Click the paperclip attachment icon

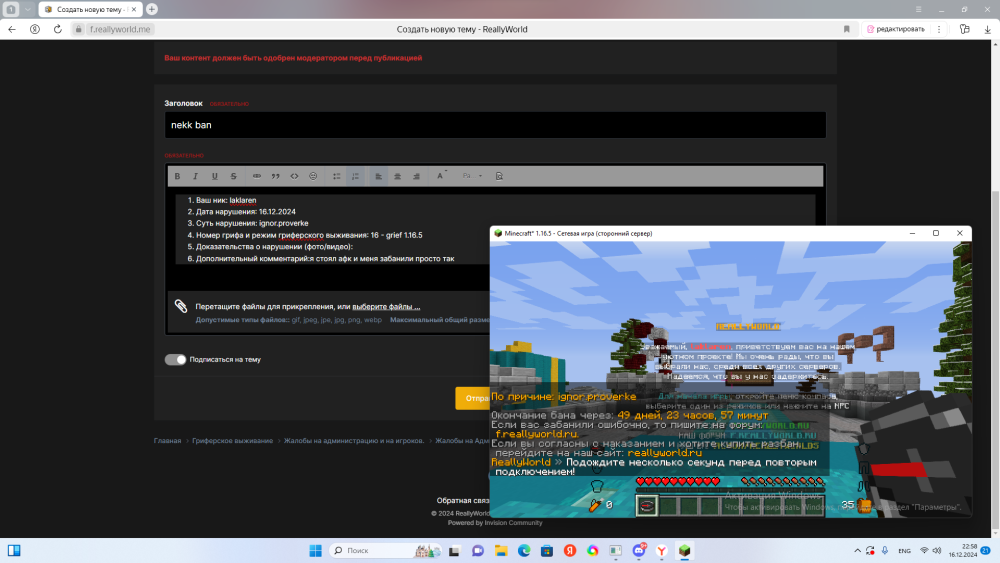[x=181, y=306]
